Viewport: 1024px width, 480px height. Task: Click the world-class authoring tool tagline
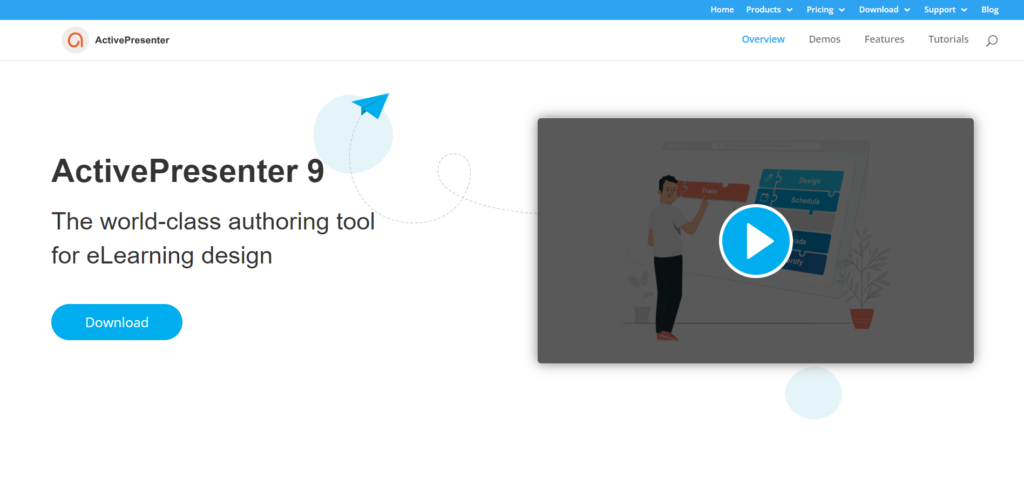[x=213, y=238]
